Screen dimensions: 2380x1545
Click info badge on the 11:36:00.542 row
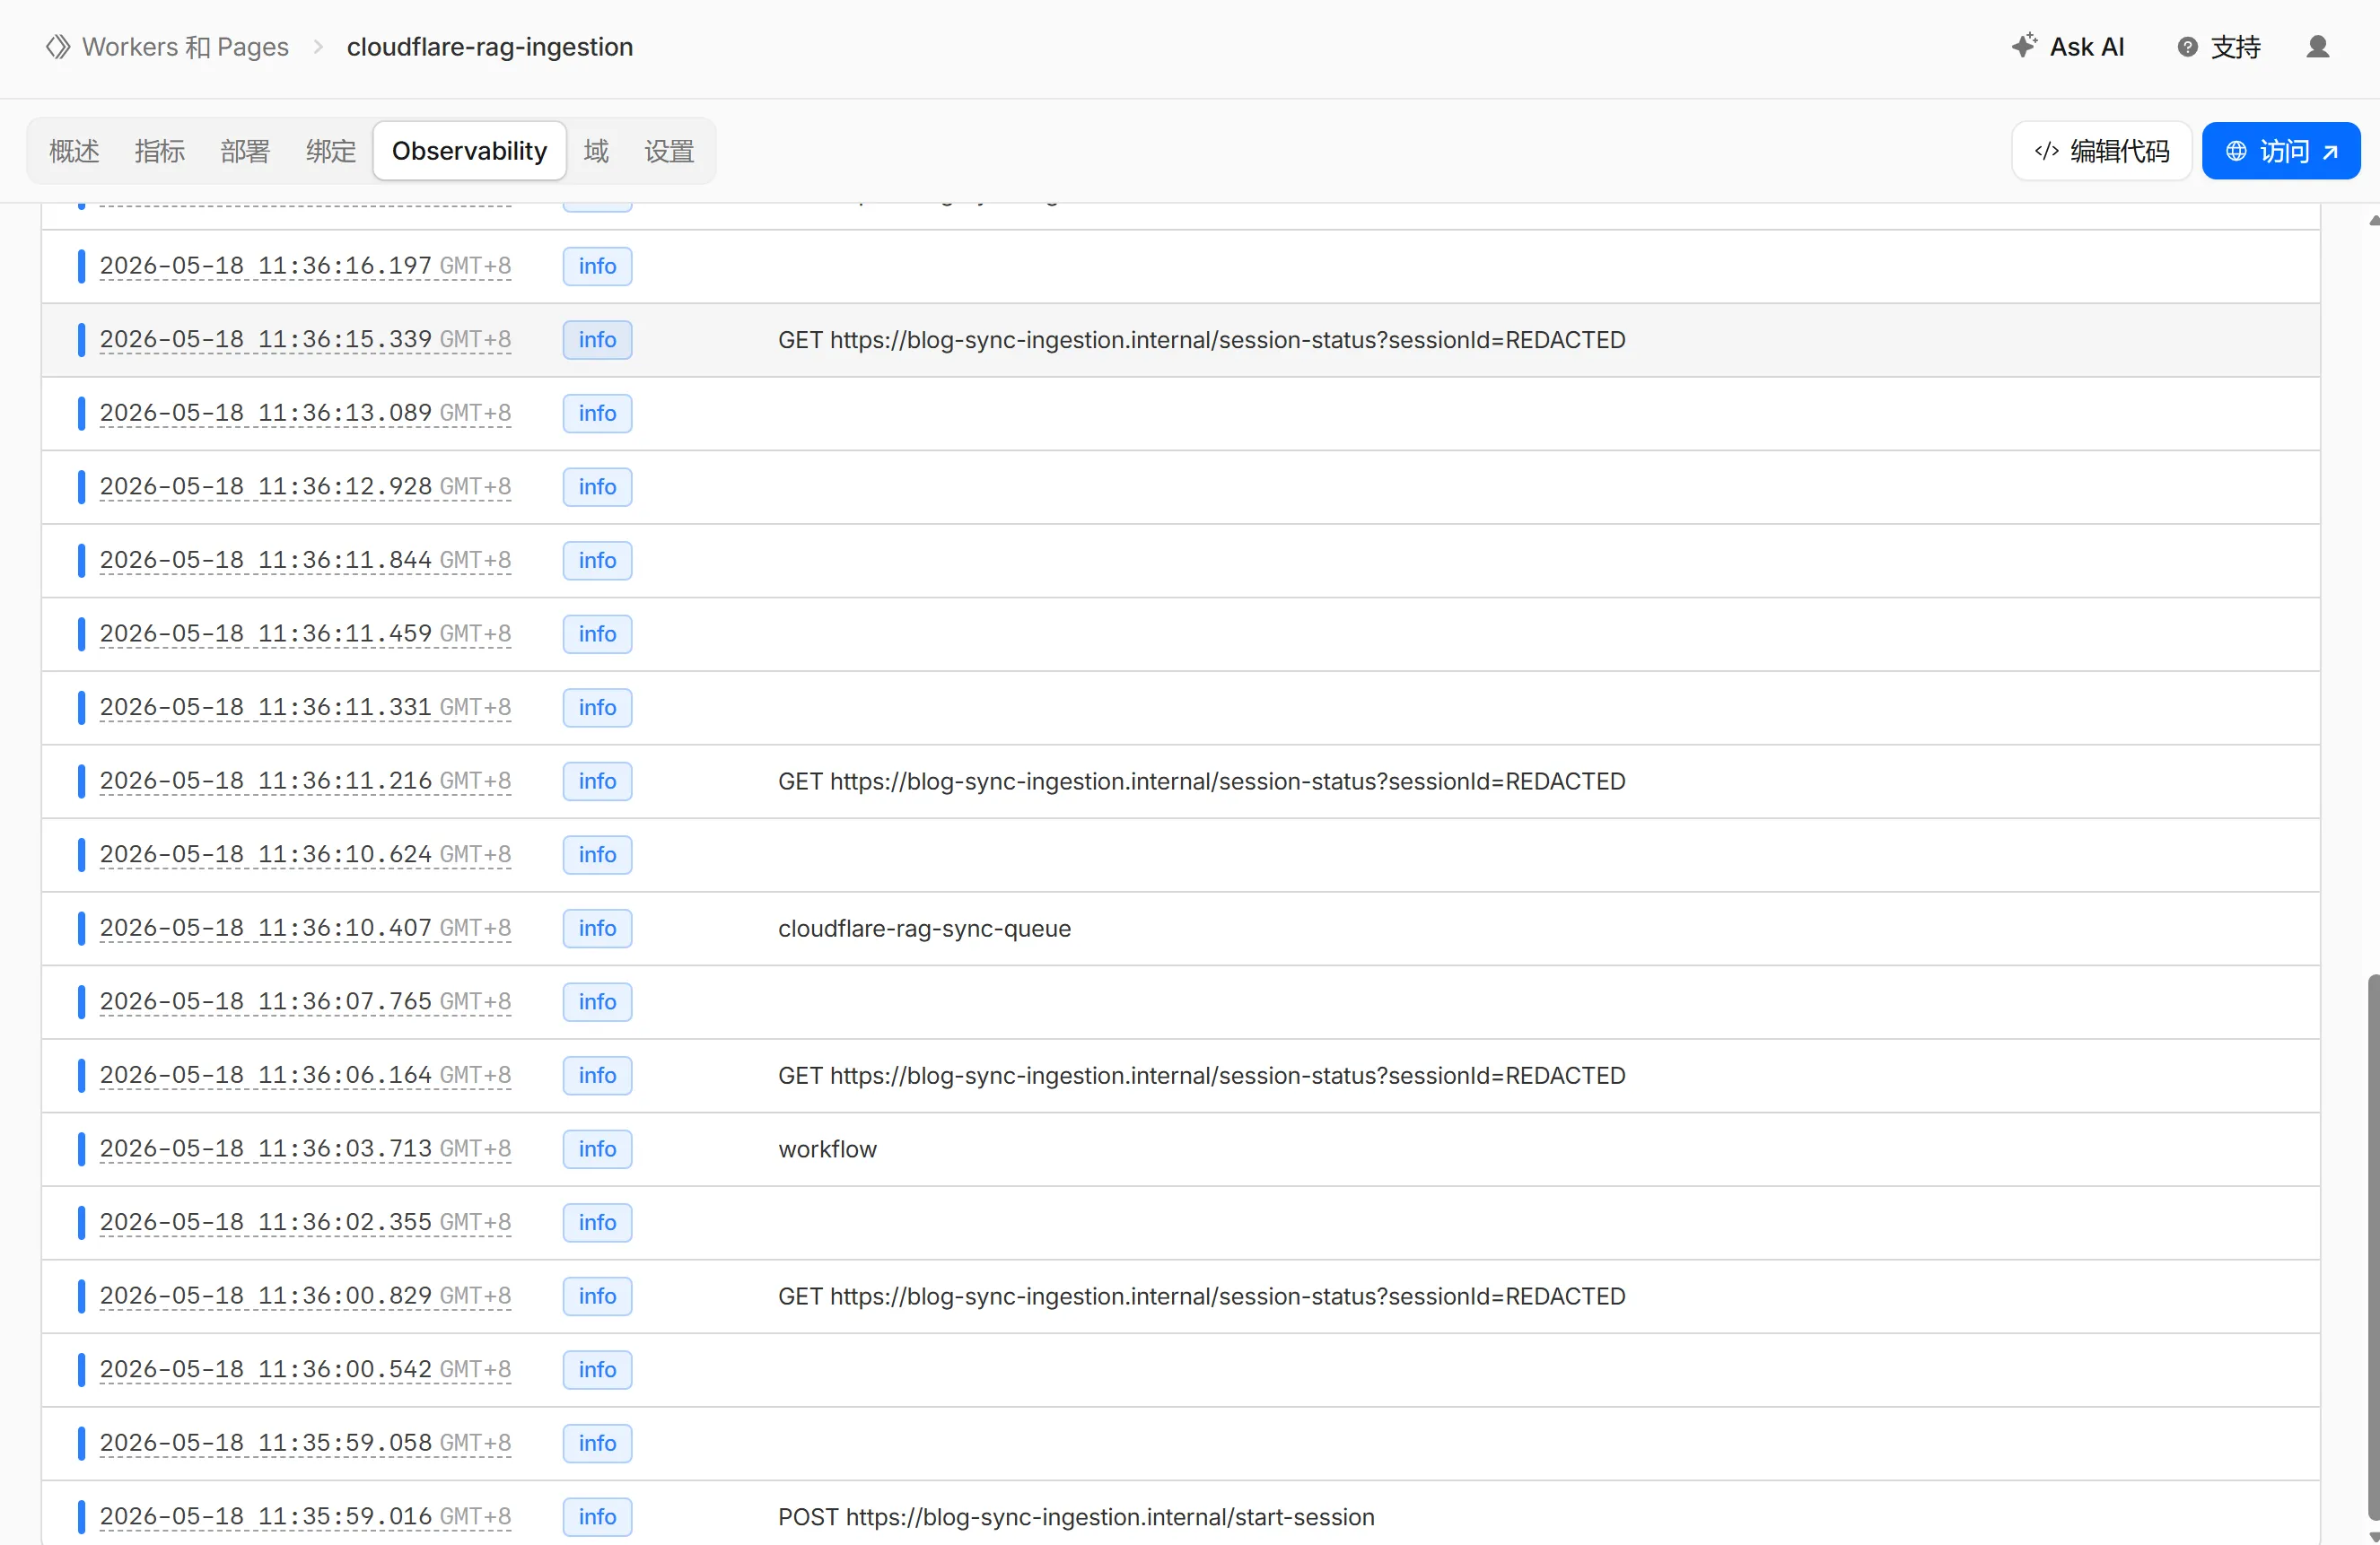tap(597, 1369)
